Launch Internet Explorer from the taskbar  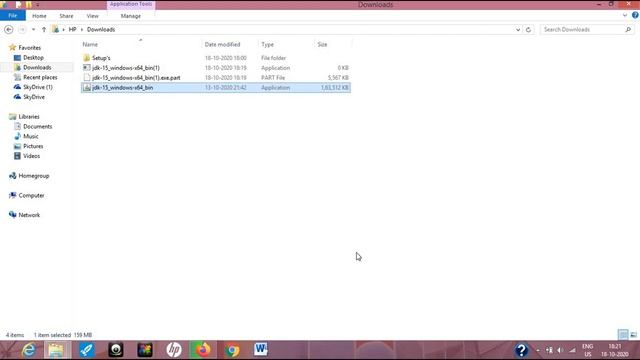click(x=29, y=350)
